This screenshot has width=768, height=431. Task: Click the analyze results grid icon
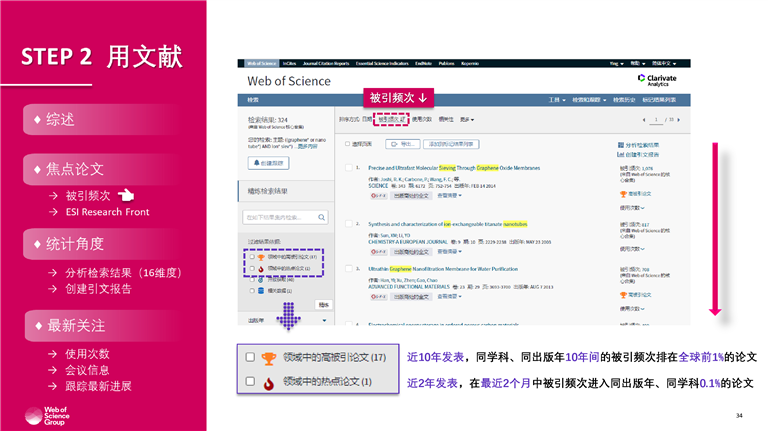click(621, 145)
